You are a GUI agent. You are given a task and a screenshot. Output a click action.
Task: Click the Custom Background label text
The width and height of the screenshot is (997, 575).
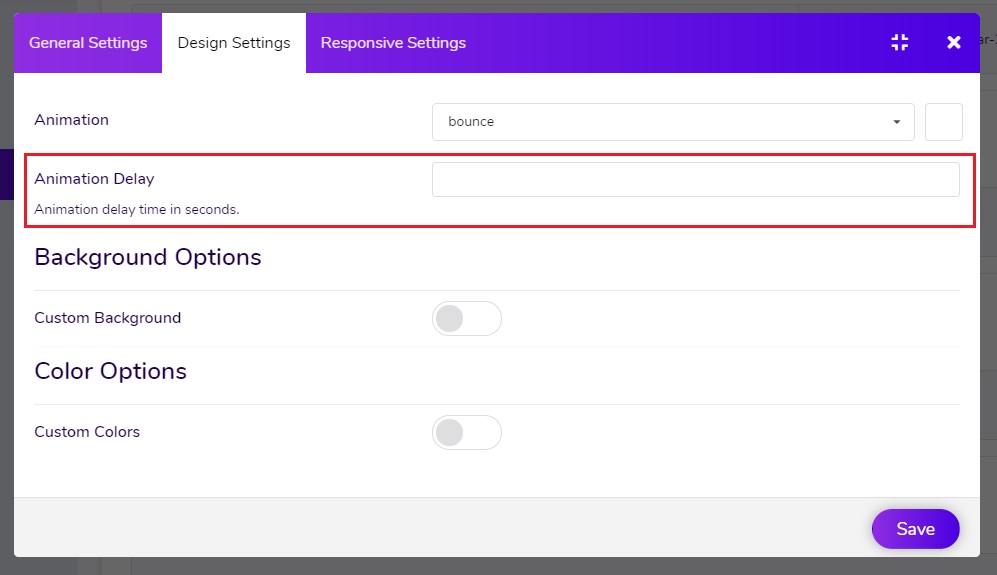[107, 317]
